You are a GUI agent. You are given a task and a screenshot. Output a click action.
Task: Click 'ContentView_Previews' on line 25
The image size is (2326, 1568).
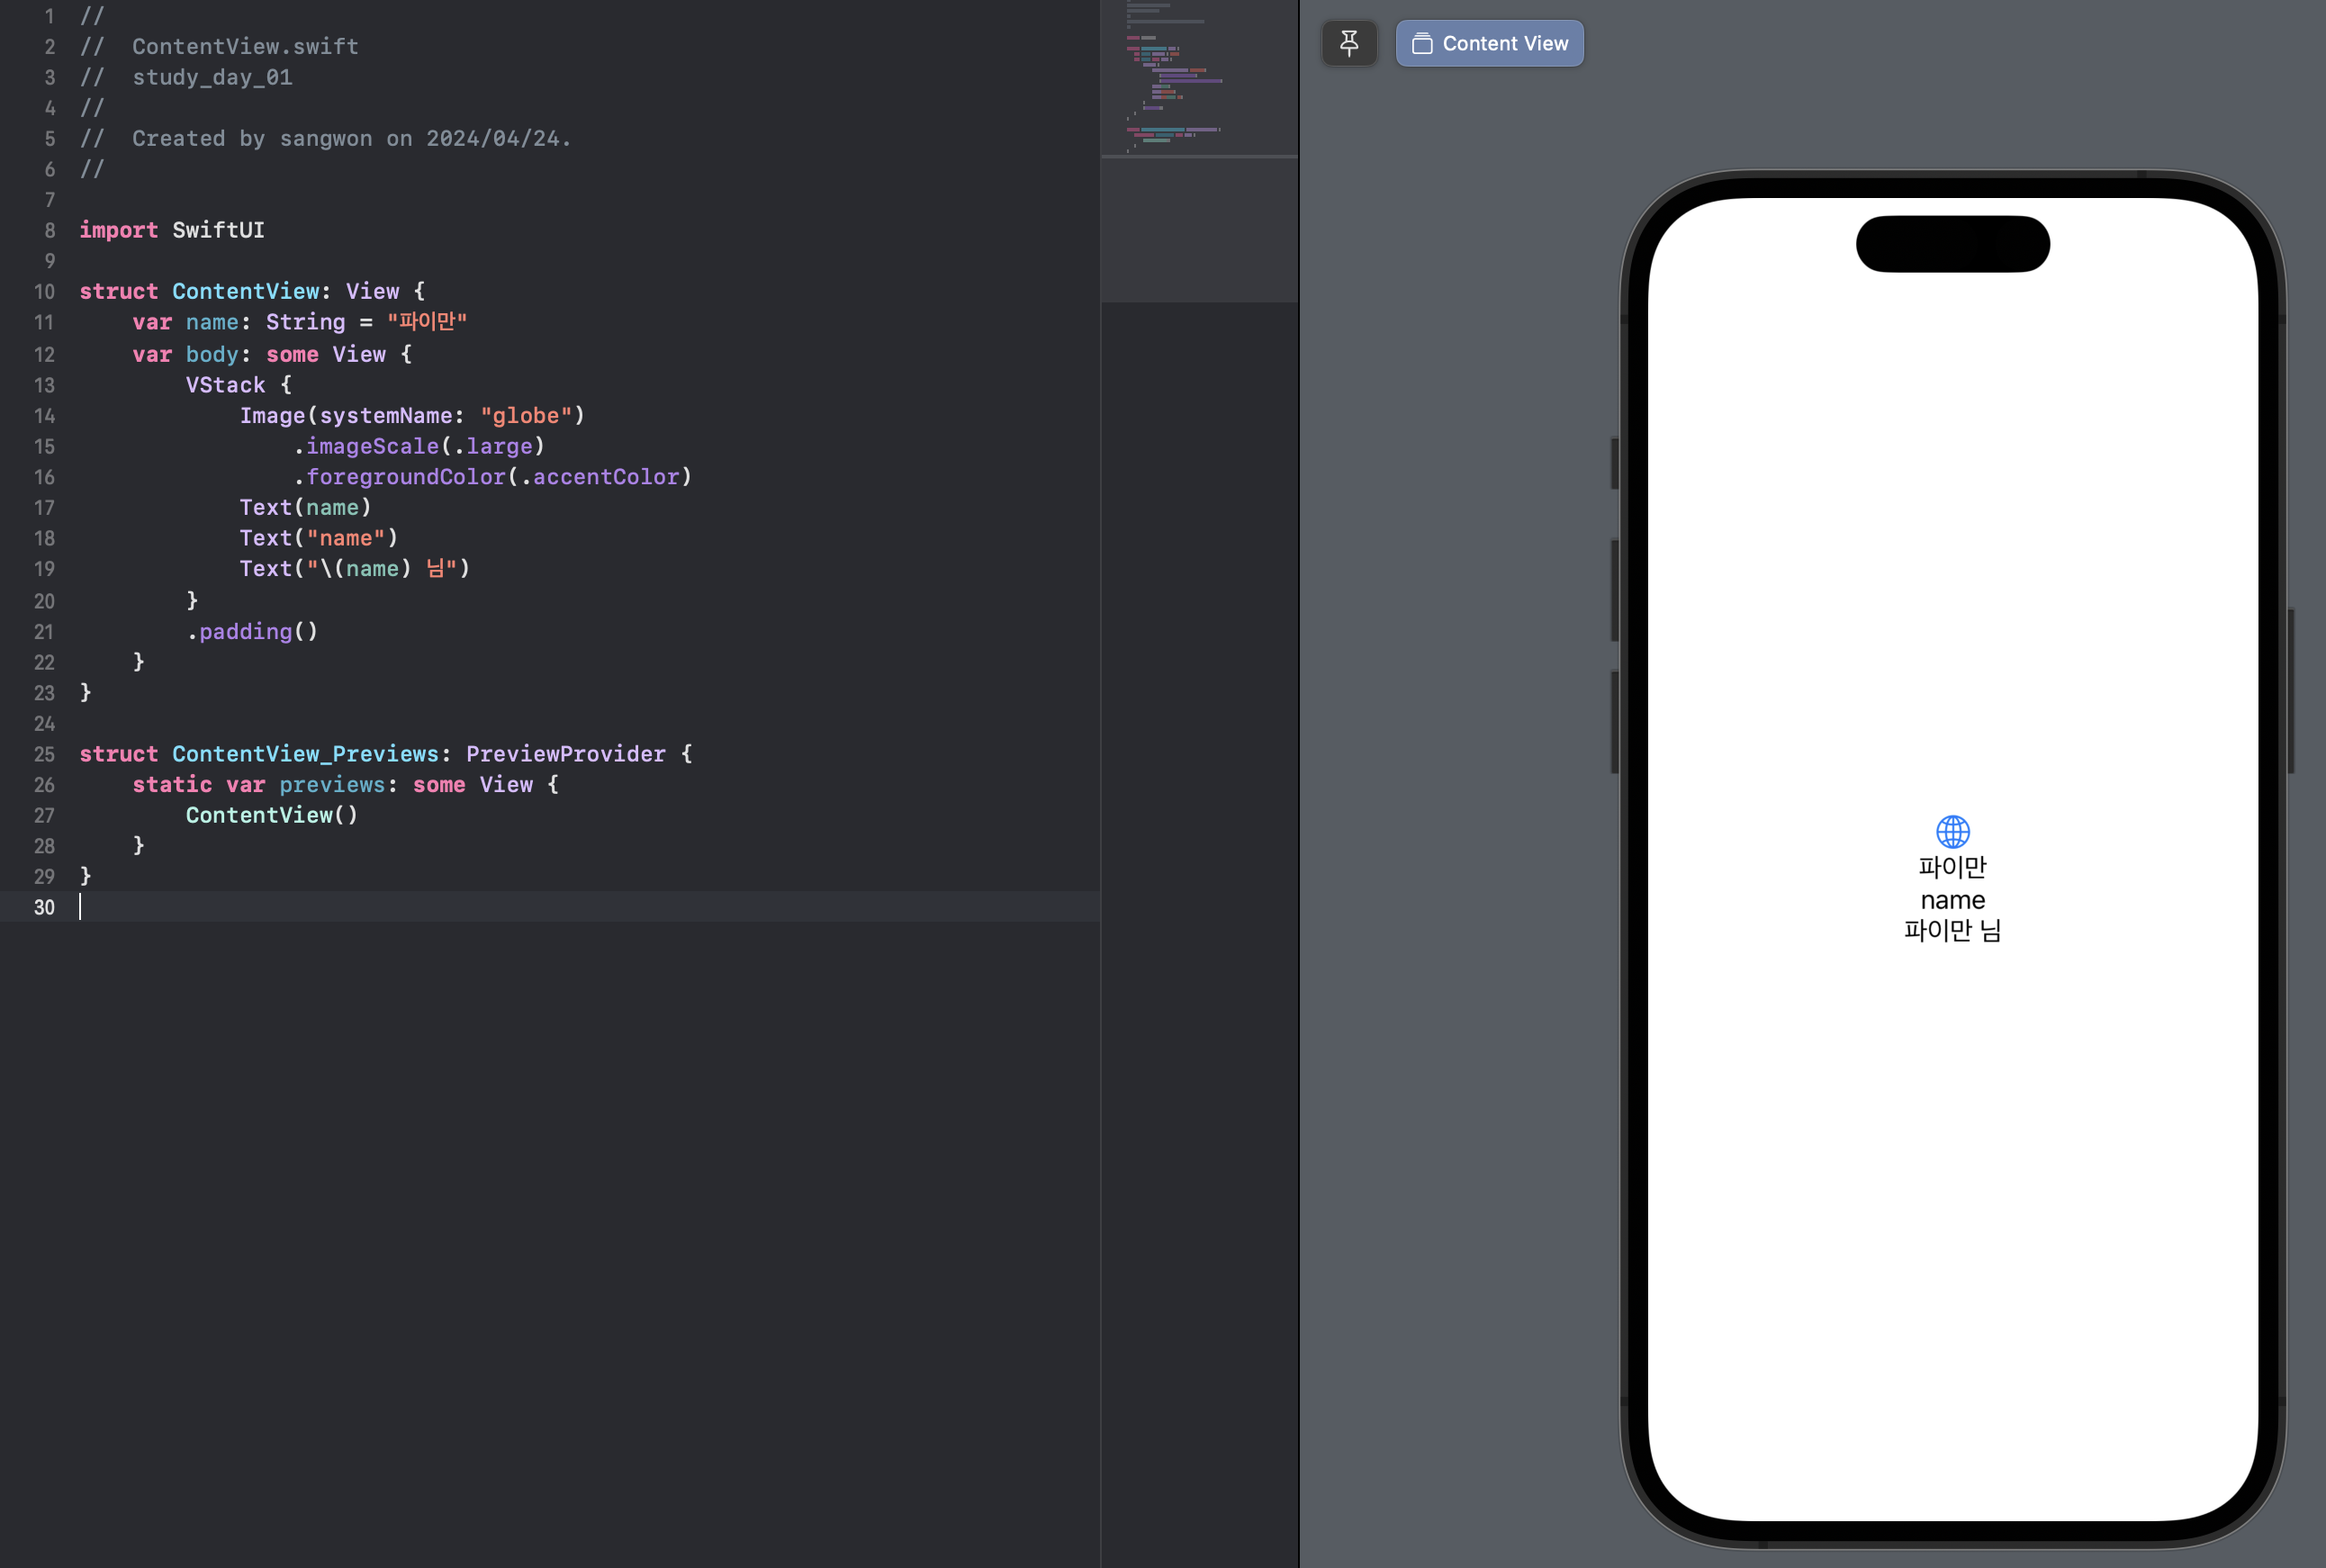point(305,754)
